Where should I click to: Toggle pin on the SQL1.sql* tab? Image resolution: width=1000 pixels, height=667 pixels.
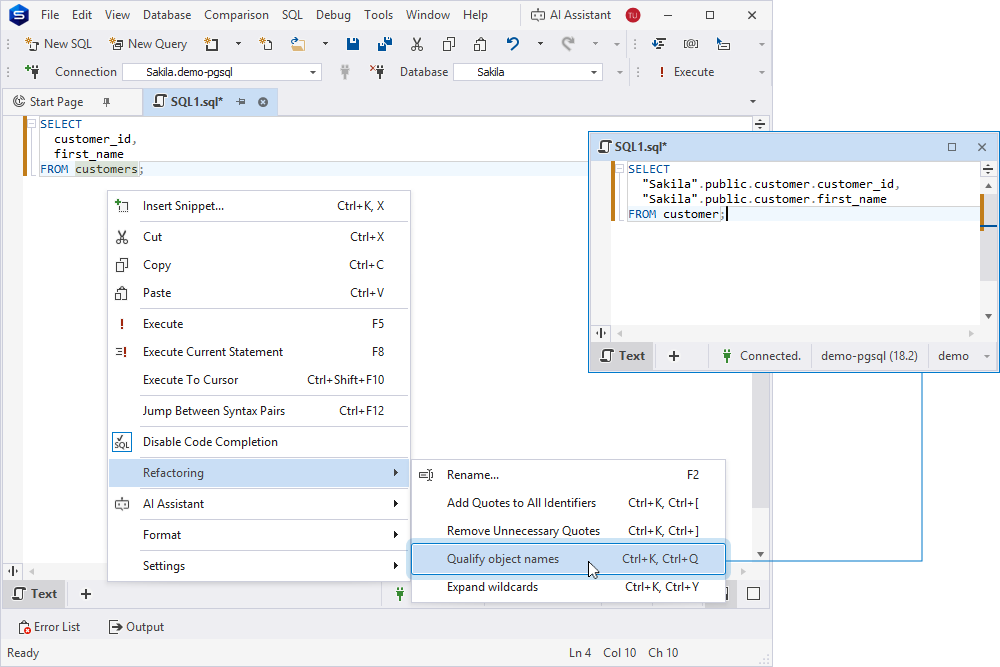[240, 101]
